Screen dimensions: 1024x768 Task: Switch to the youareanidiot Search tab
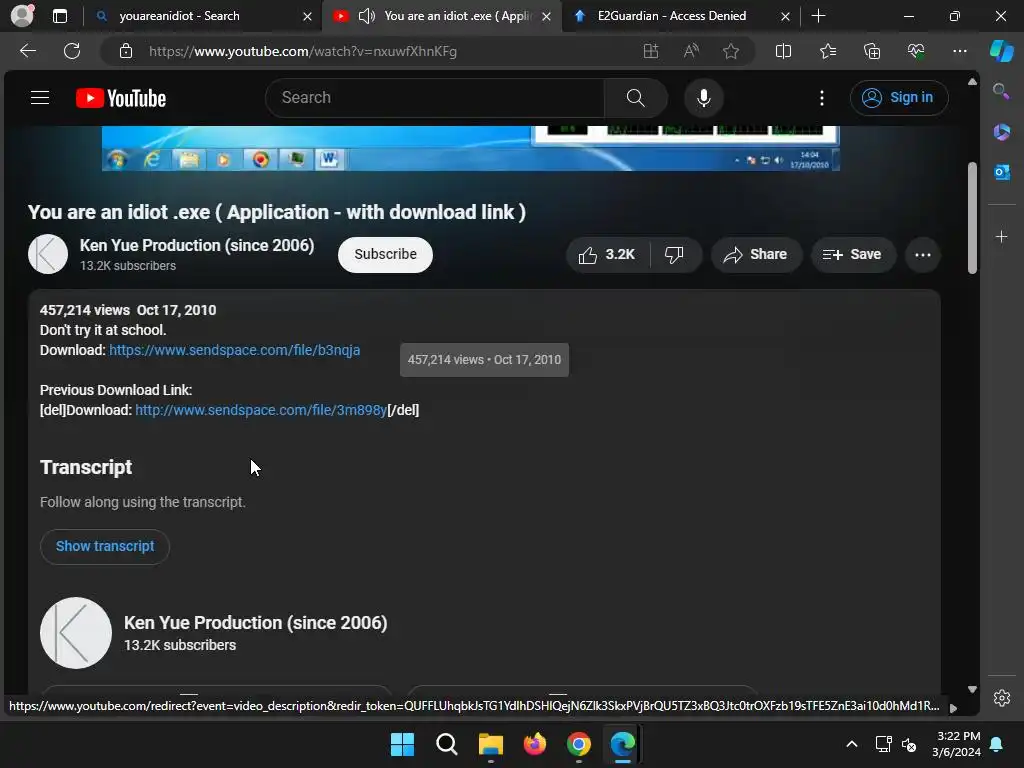pos(204,16)
